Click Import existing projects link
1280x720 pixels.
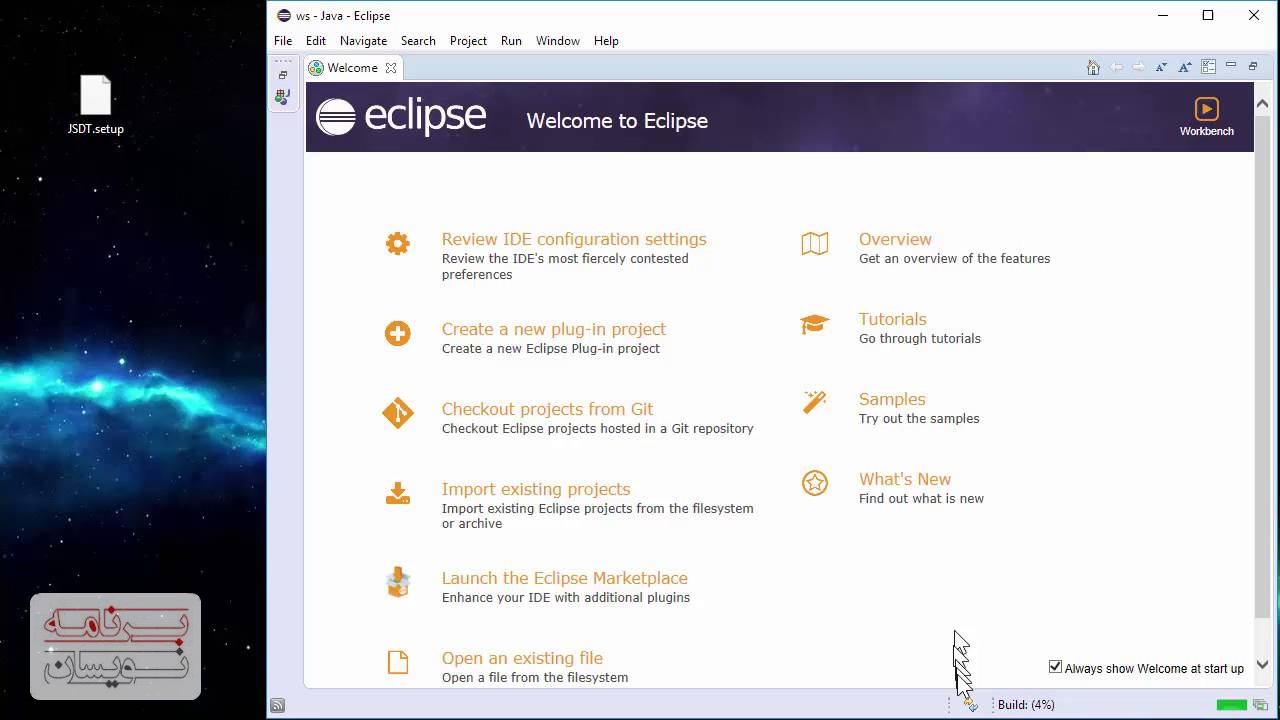(536, 489)
